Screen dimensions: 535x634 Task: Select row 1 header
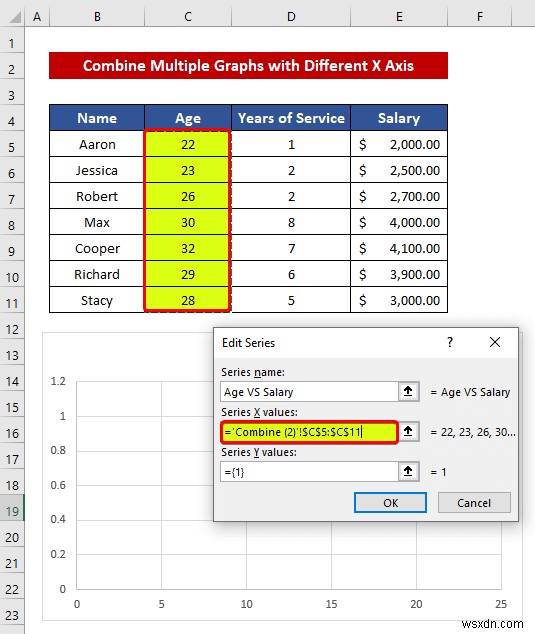pyautogui.click(x=12, y=43)
